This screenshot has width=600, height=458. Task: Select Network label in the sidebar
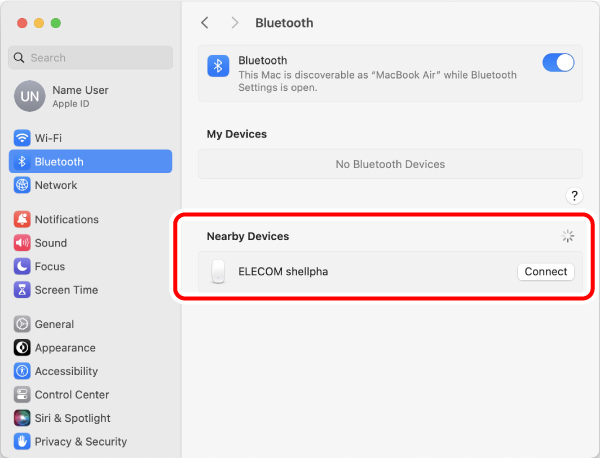[x=56, y=185]
